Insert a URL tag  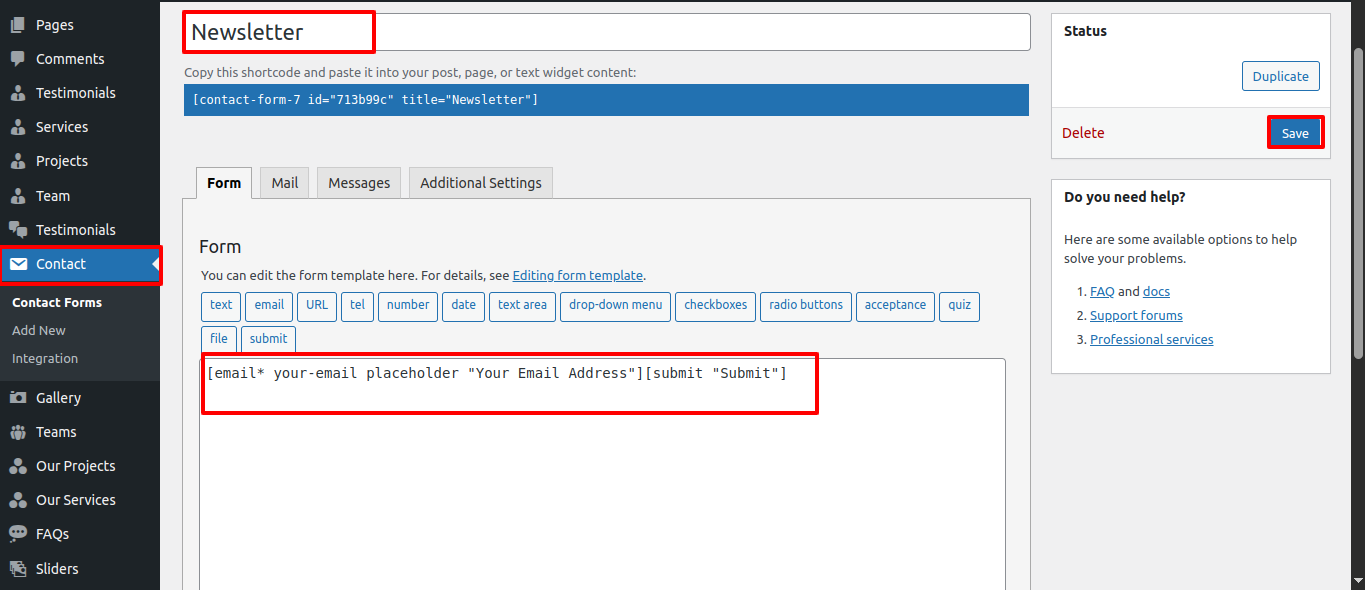[317, 306]
